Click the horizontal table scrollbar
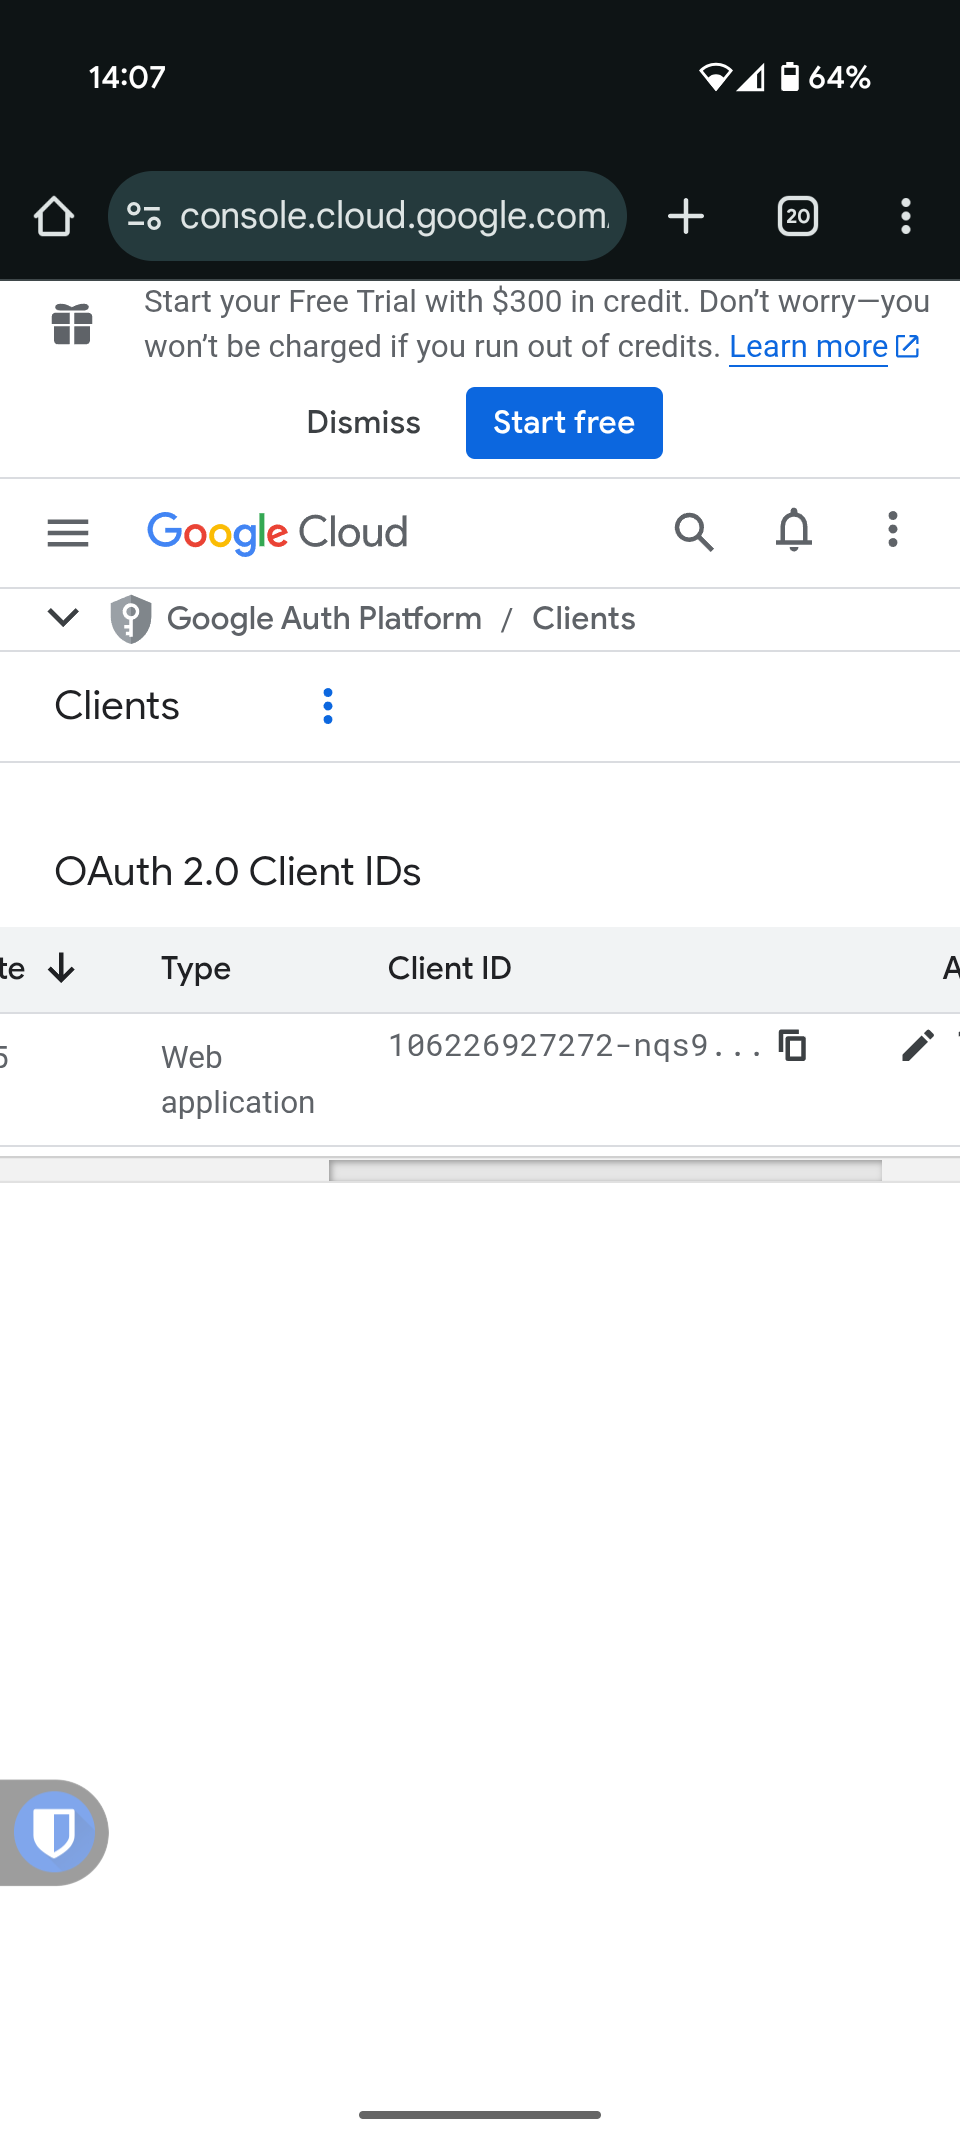The image size is (960, 2142). [605, 1170]
